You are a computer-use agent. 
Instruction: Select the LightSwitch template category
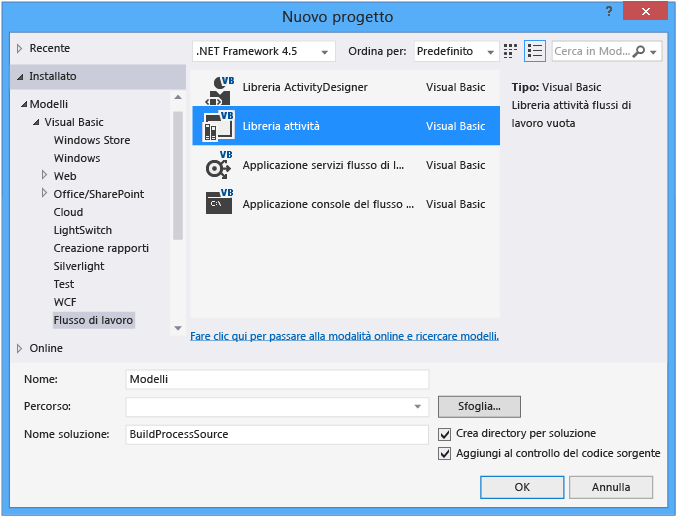[x=82, y=230]
